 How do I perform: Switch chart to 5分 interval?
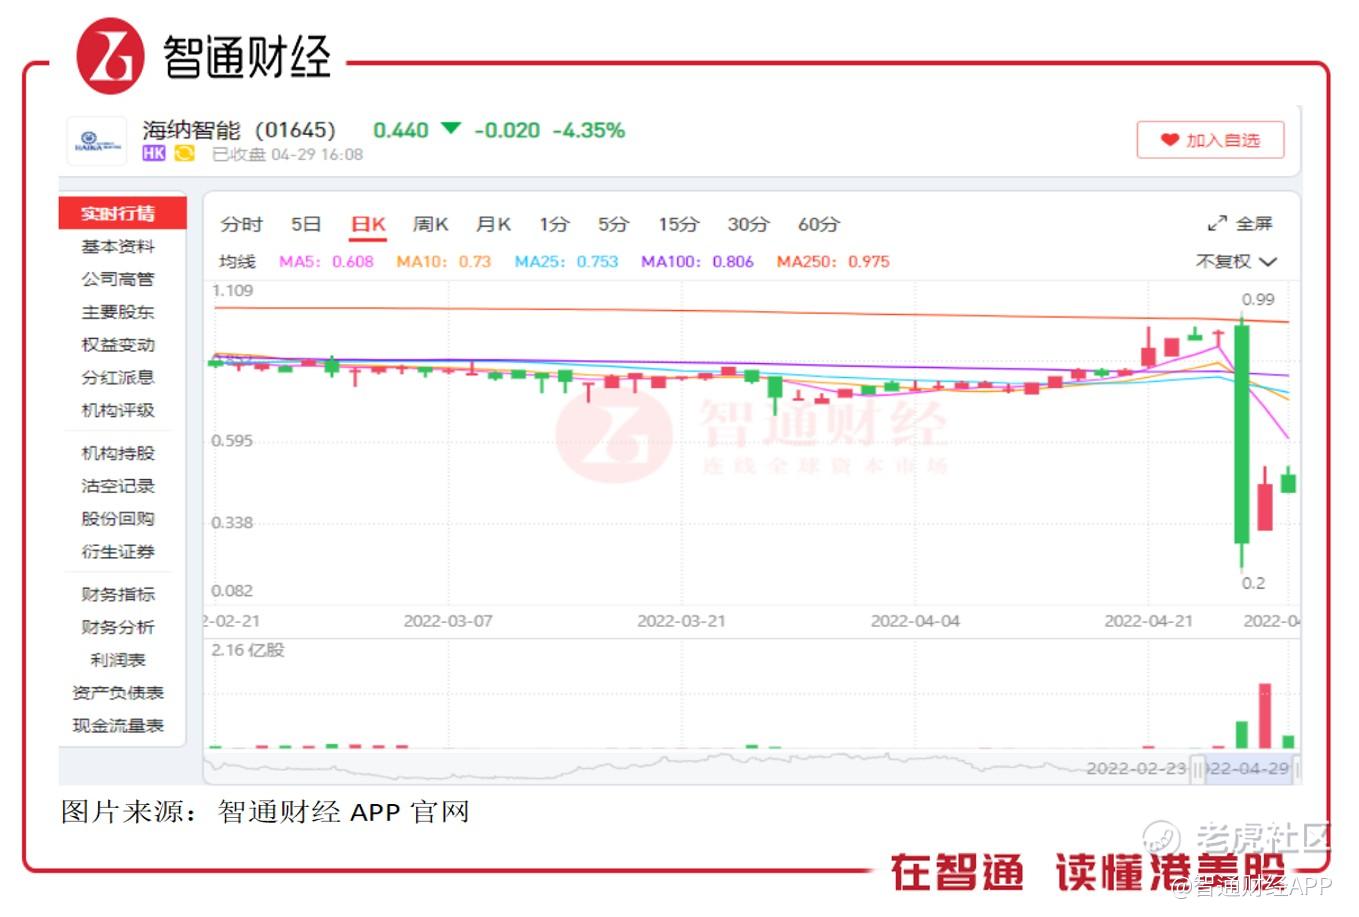click(x=613, y=224)
